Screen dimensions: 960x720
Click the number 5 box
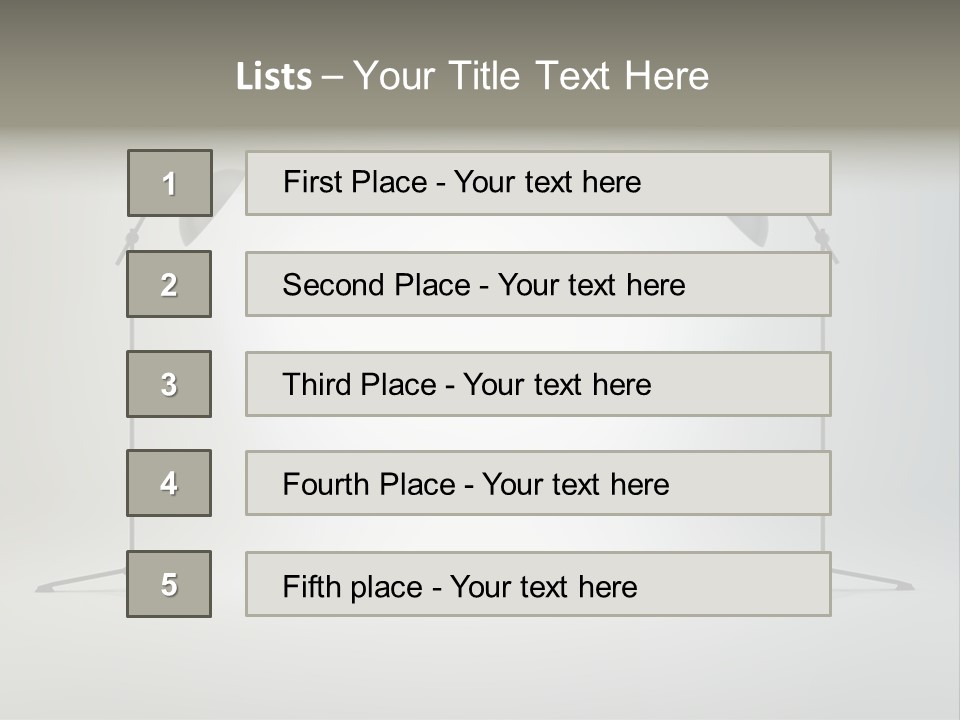[169, 584]
